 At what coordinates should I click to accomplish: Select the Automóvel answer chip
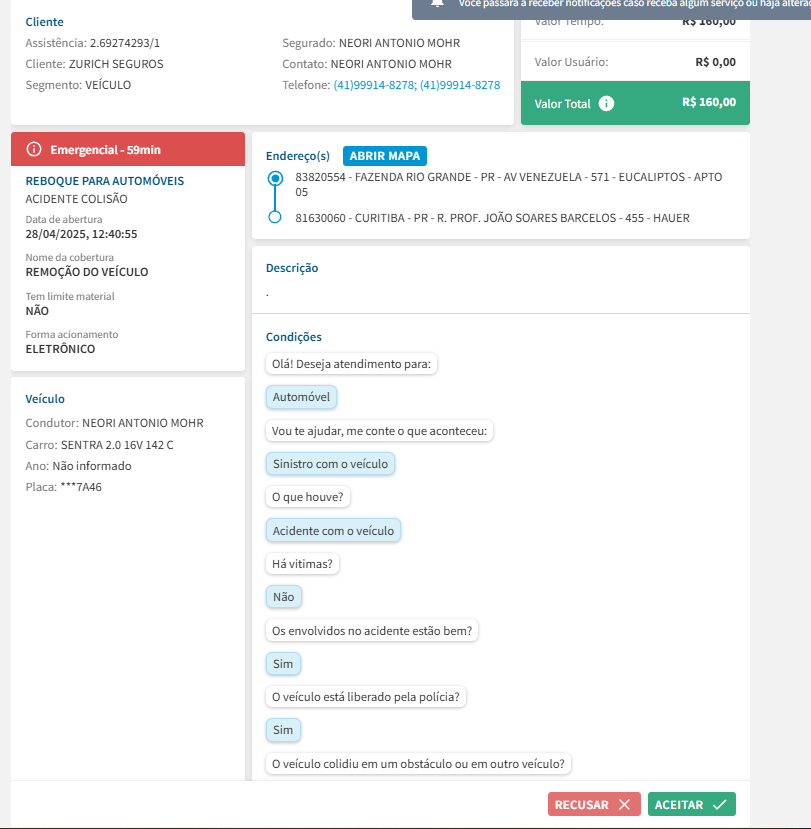coord(302,397)
